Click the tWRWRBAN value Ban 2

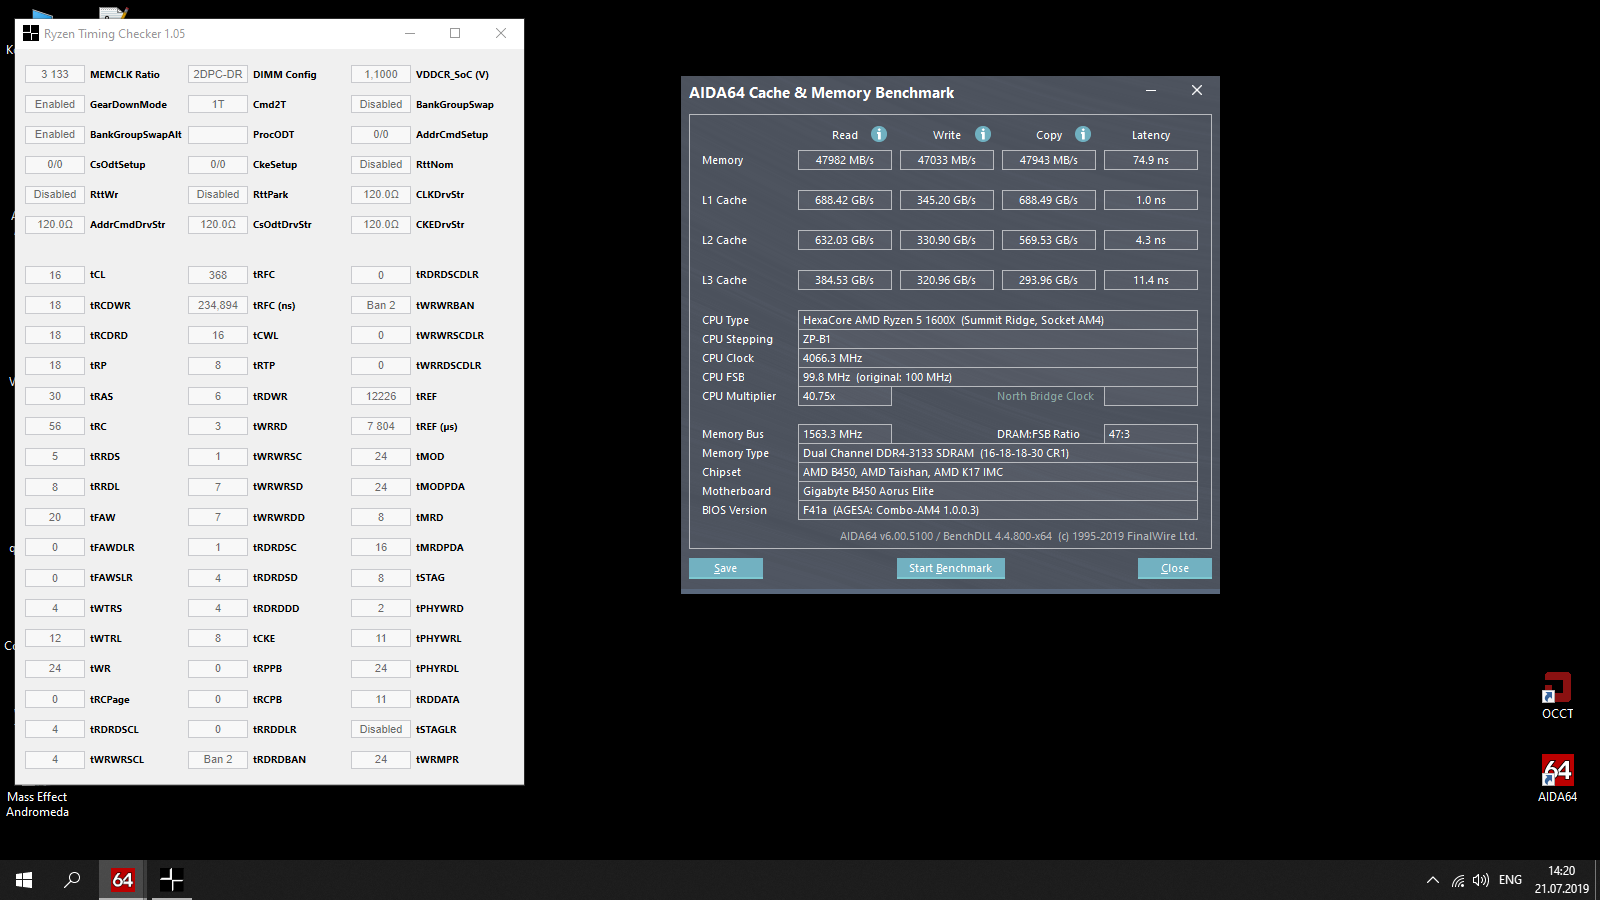(x=381, y=305)
